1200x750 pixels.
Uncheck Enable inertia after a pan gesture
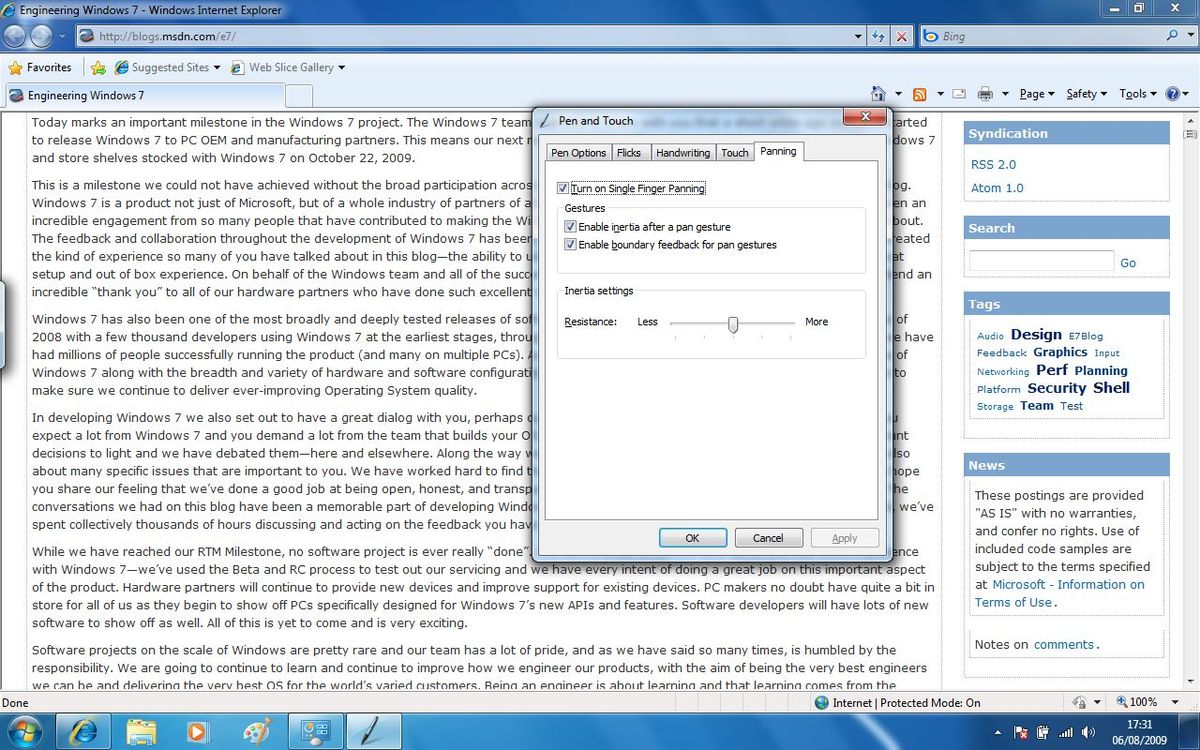click(570, 227)
